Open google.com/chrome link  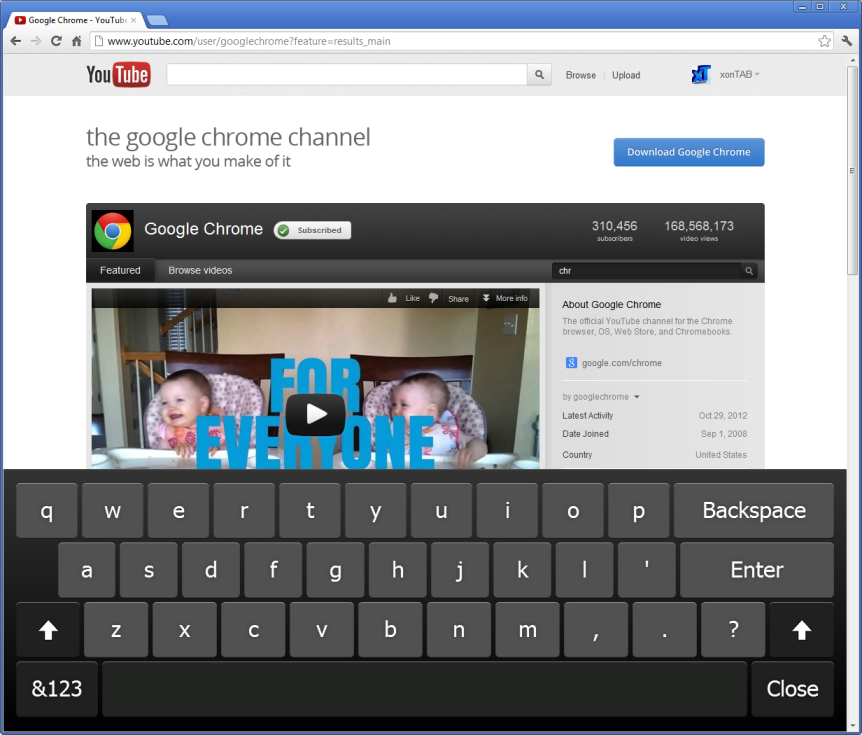click(x=622, y=363)
